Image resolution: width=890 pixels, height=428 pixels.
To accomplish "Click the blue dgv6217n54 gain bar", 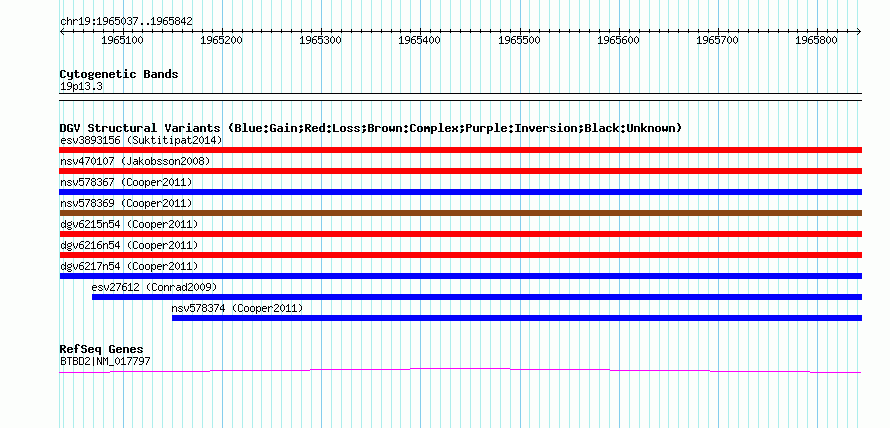I will (460, 276).
